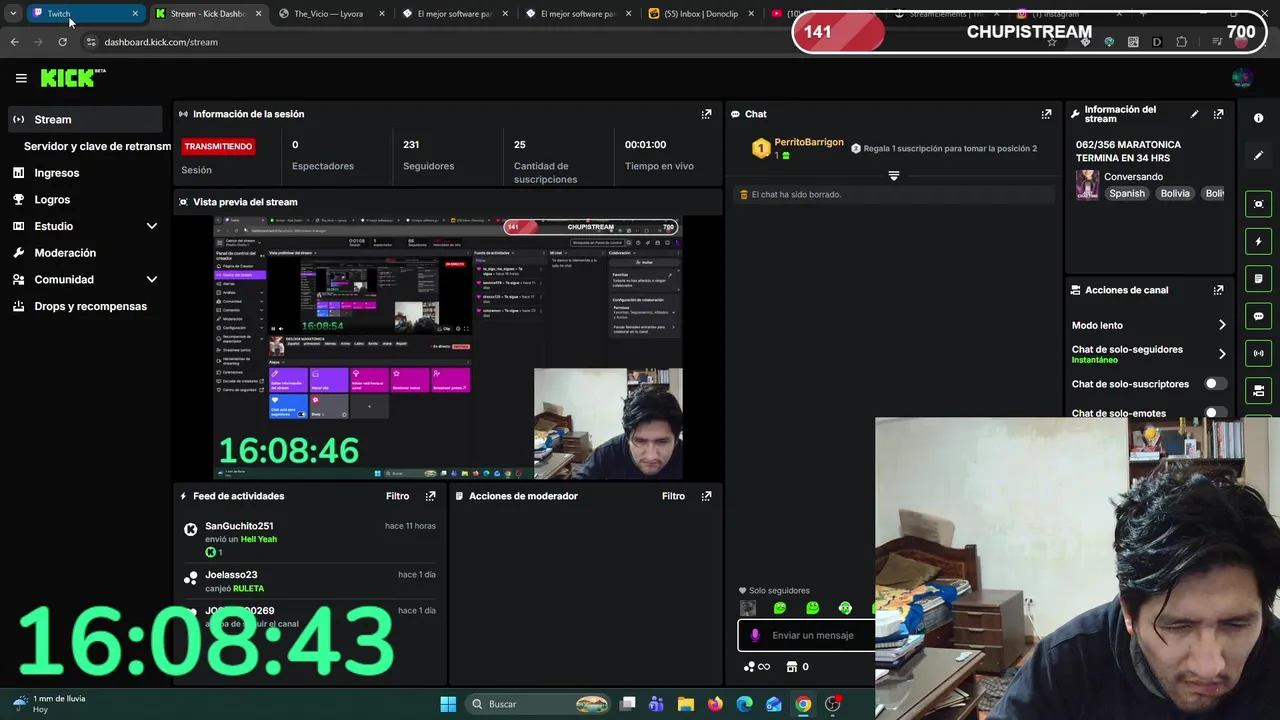Click the pencil icon in the right rail
Viewport: 1280px width, 720px height.
pos(1258,156)
